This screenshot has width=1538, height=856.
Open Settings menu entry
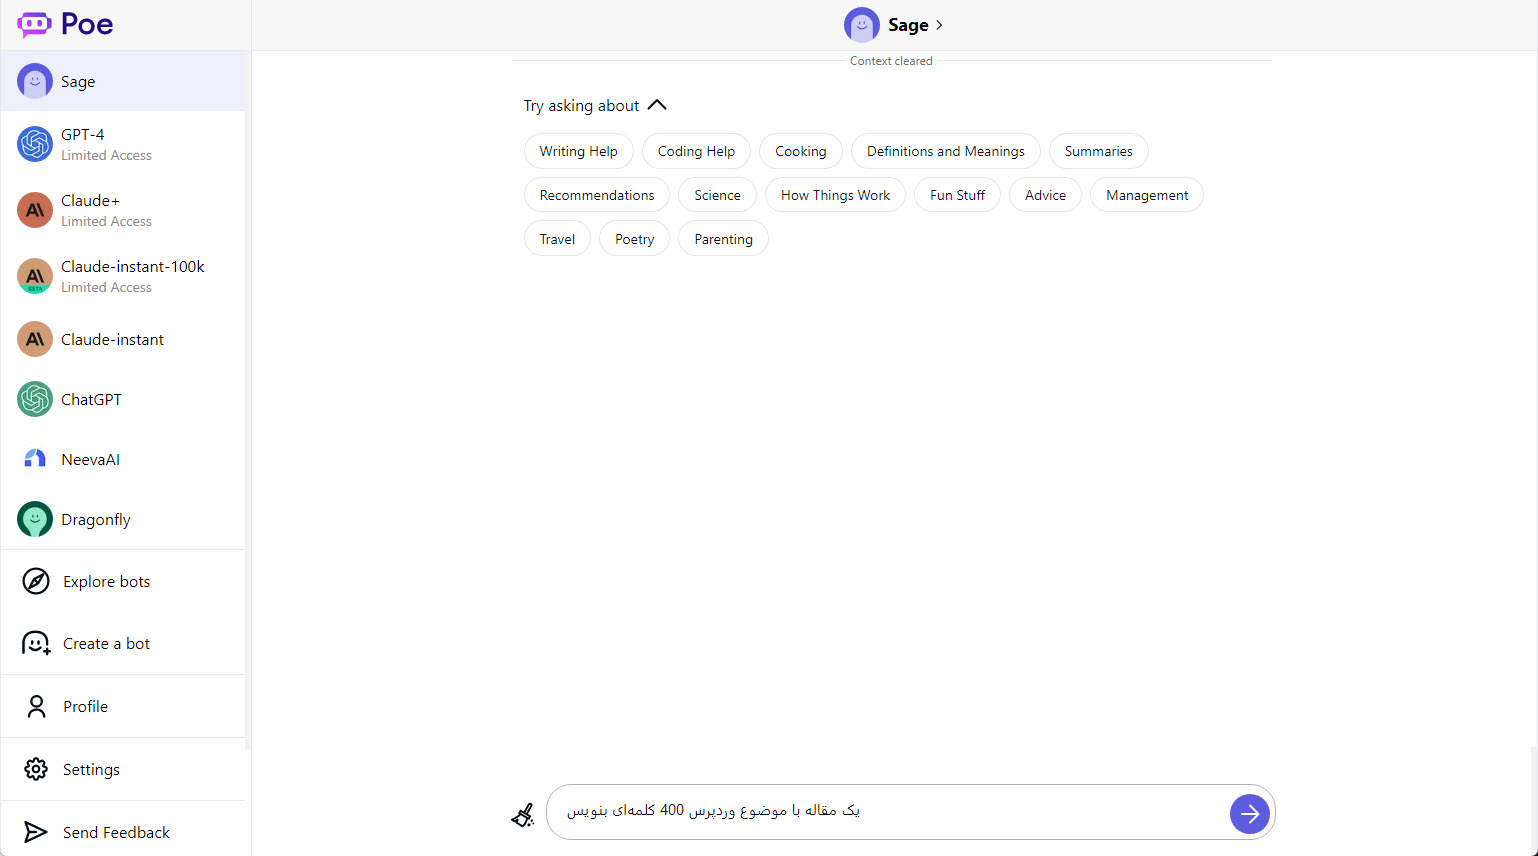point(123,769)
